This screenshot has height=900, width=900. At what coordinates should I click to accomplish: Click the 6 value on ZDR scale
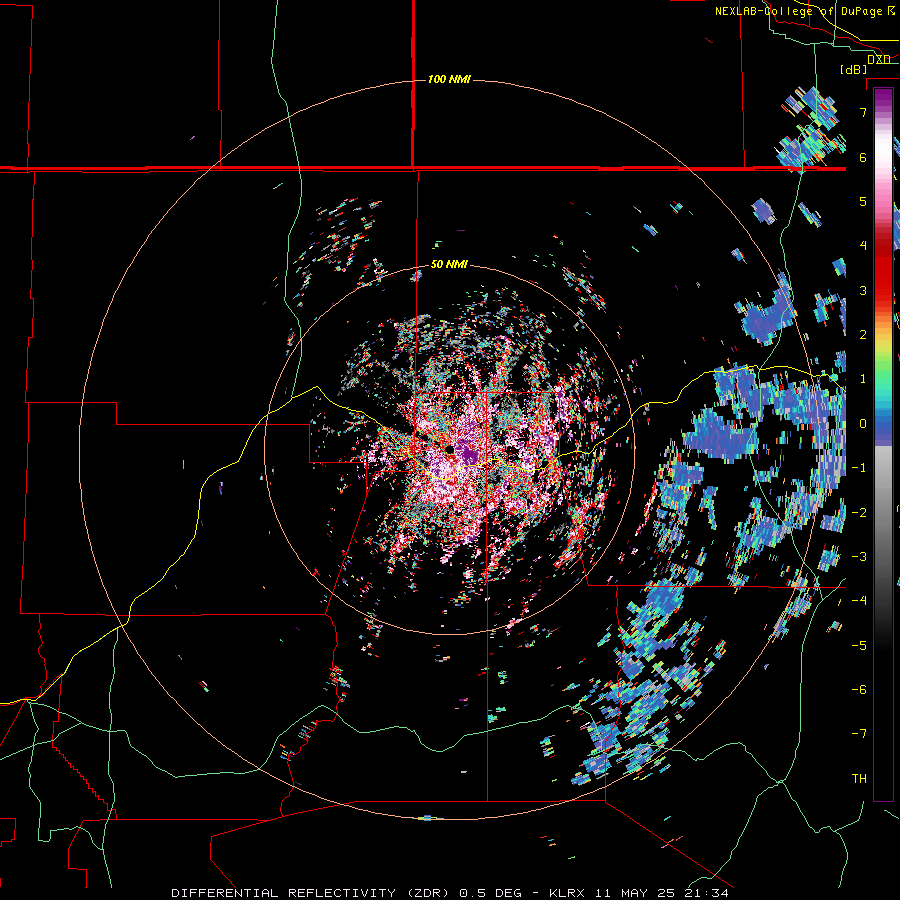coord(863,157)
